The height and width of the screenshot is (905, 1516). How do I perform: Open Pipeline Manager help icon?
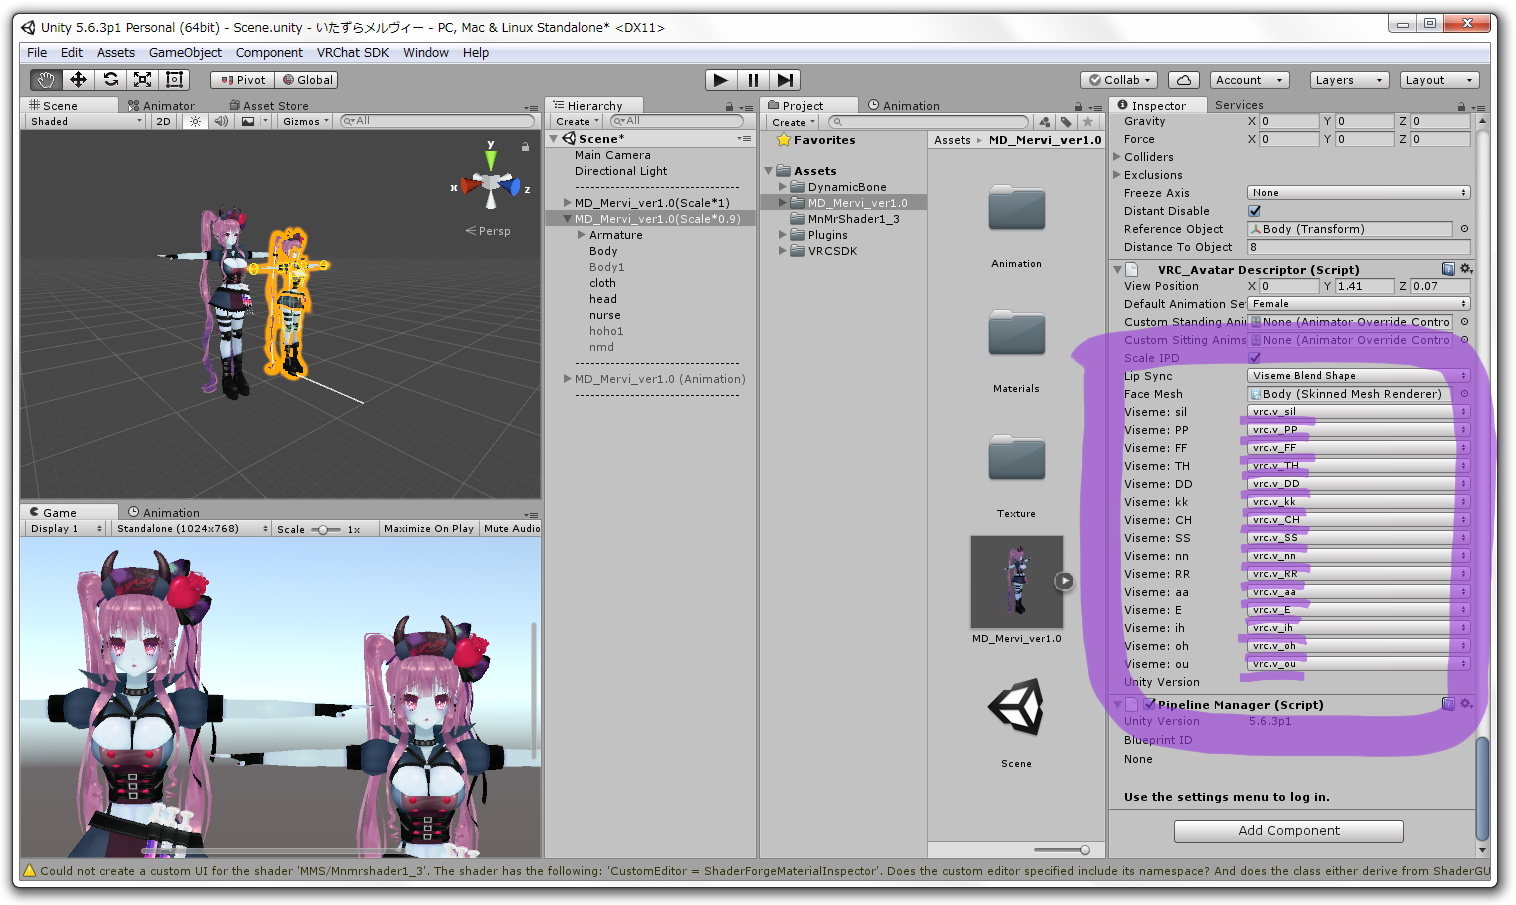(x=1448, y=704)
